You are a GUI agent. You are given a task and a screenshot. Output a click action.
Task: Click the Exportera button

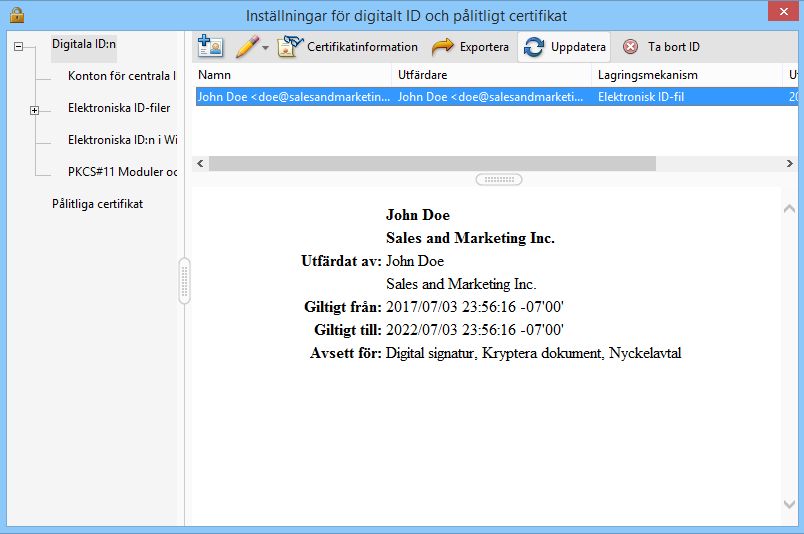(x=470, y=47)
